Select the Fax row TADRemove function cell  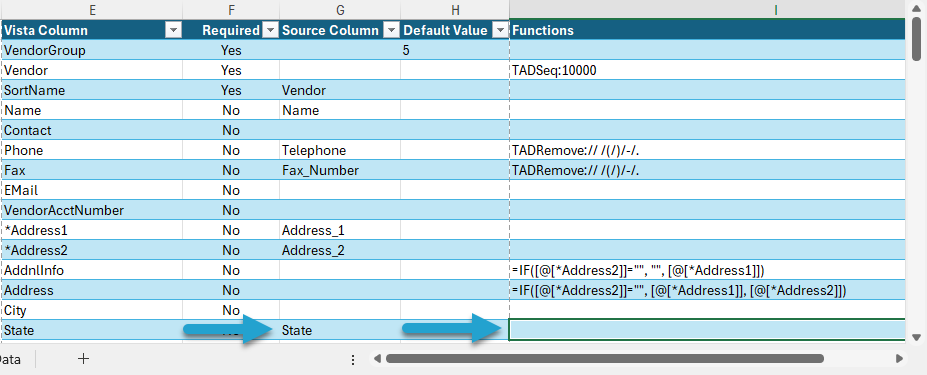tap(707, 170)
